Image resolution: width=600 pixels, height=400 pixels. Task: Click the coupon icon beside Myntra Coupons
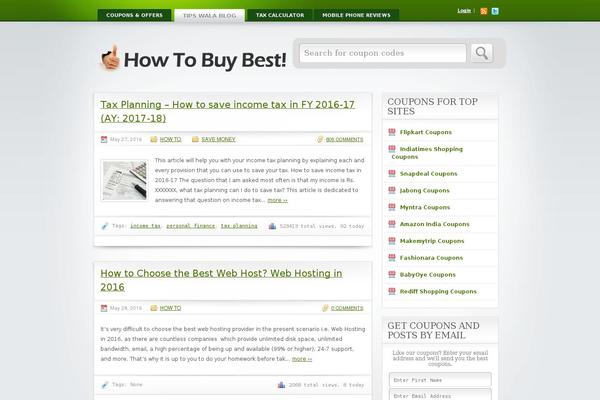[x=392, y=207]
